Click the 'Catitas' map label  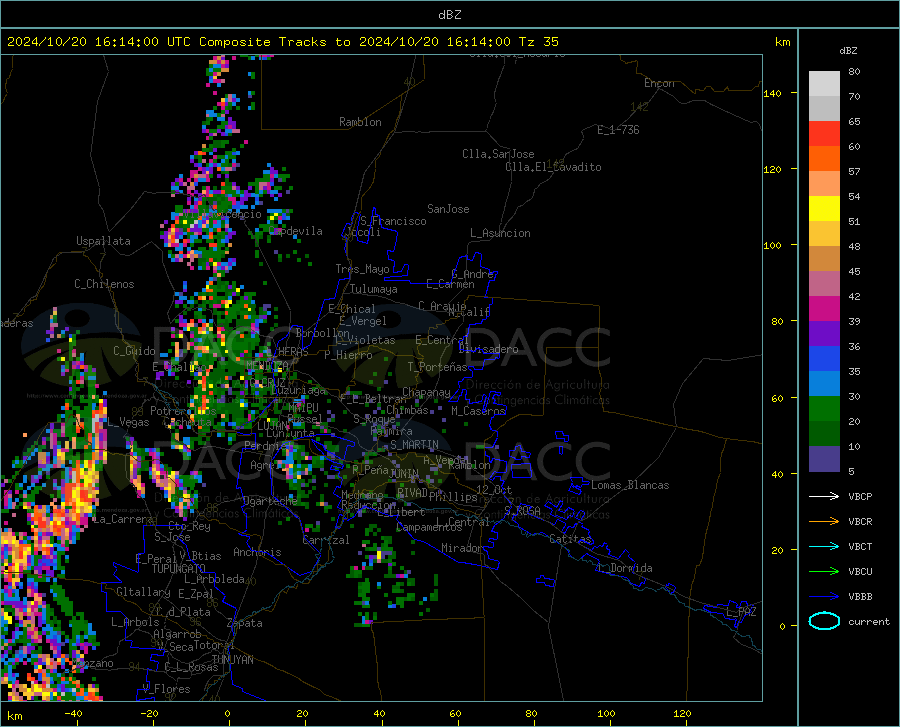[x=570, y=539]
